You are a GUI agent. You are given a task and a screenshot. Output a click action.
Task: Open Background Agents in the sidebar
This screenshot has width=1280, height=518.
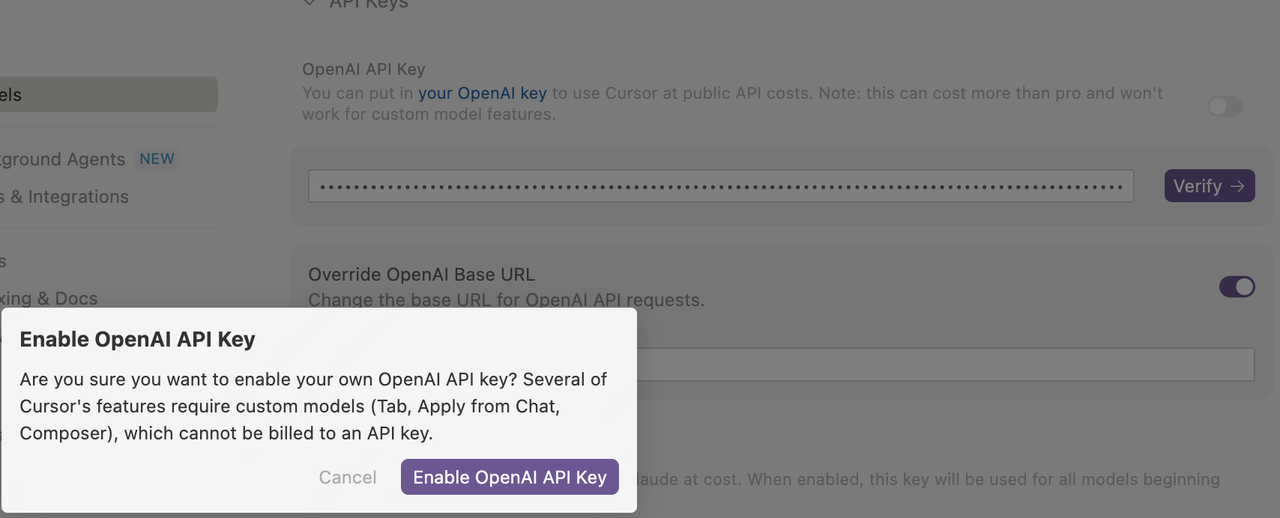point(62,159)
